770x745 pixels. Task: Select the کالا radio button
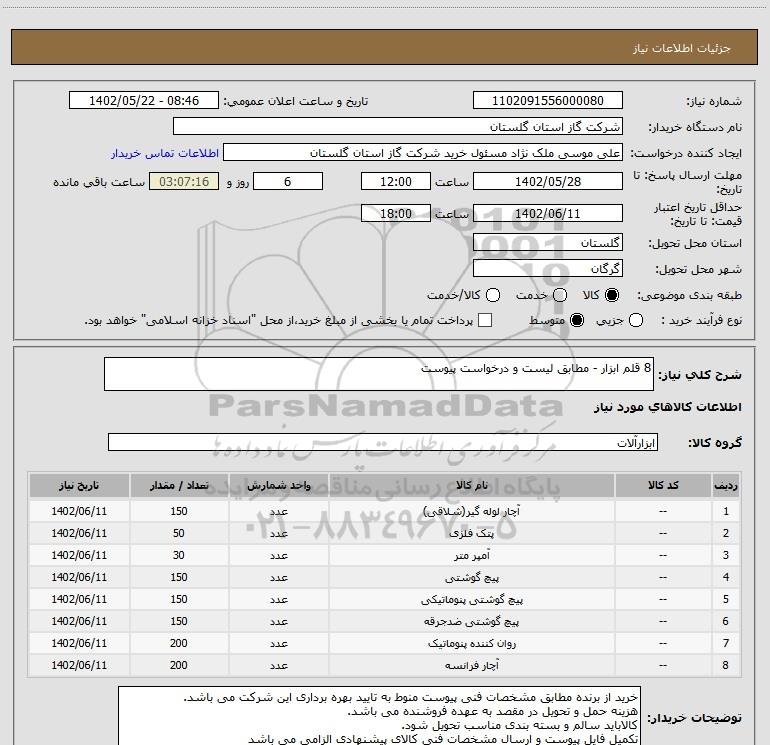coord(612,295)
